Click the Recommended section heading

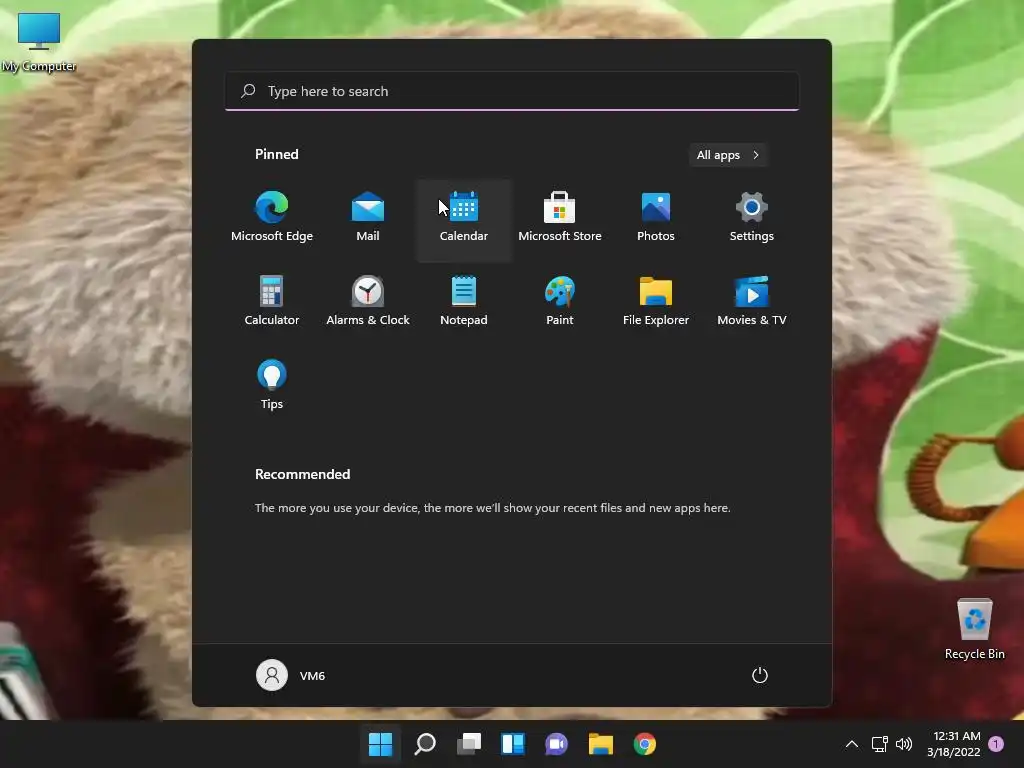point(302,474)
